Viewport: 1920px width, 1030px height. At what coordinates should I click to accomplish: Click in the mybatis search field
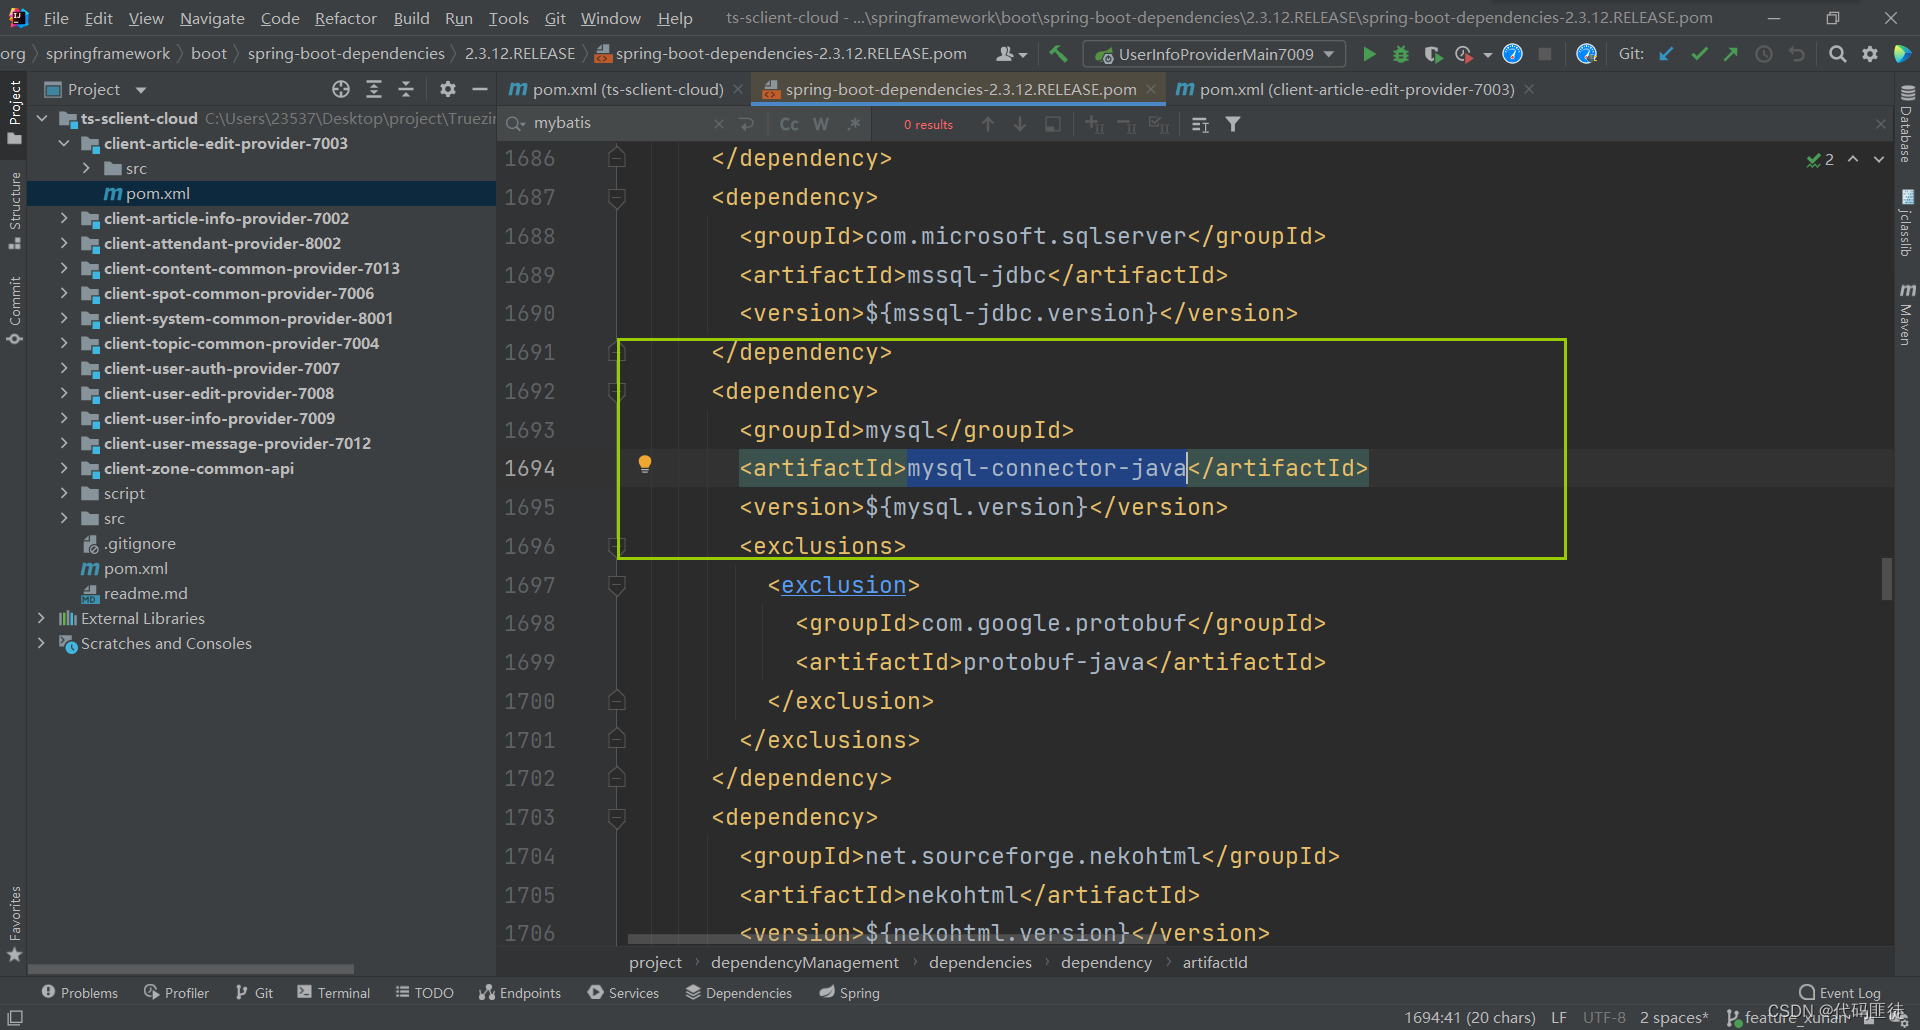pos(620,123)
